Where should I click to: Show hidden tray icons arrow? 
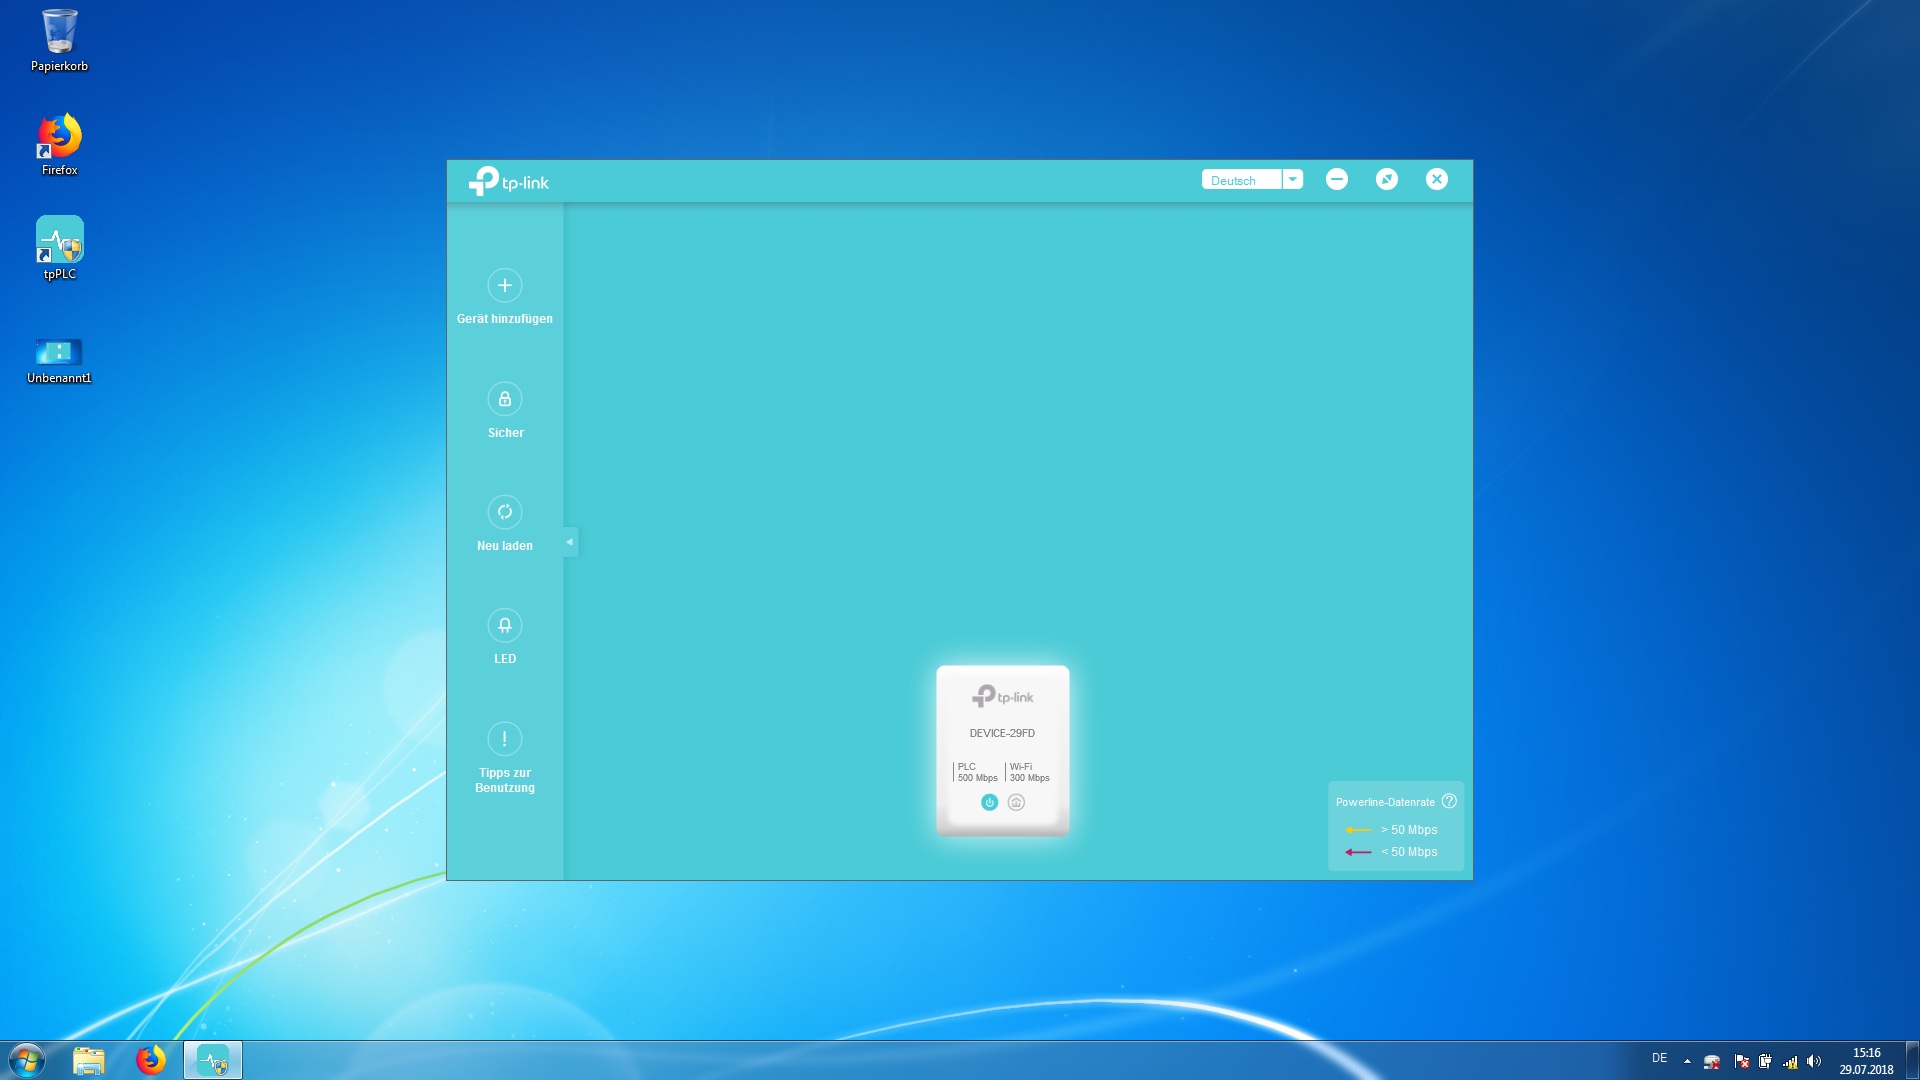(1687, 1061)
